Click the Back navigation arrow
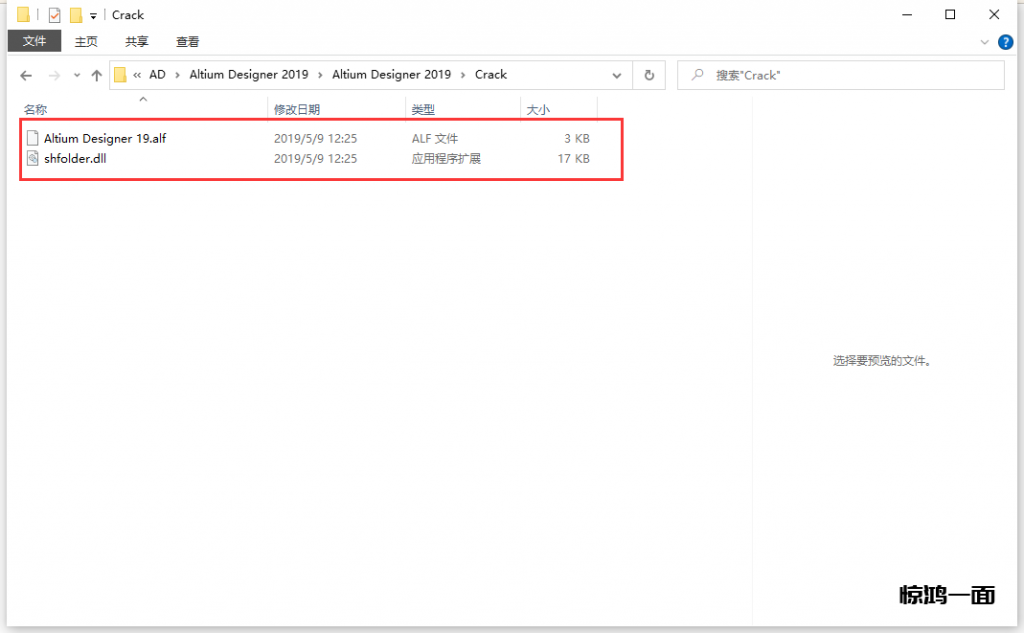Viewport: 1024px width, 633px height. click(26, 75)
